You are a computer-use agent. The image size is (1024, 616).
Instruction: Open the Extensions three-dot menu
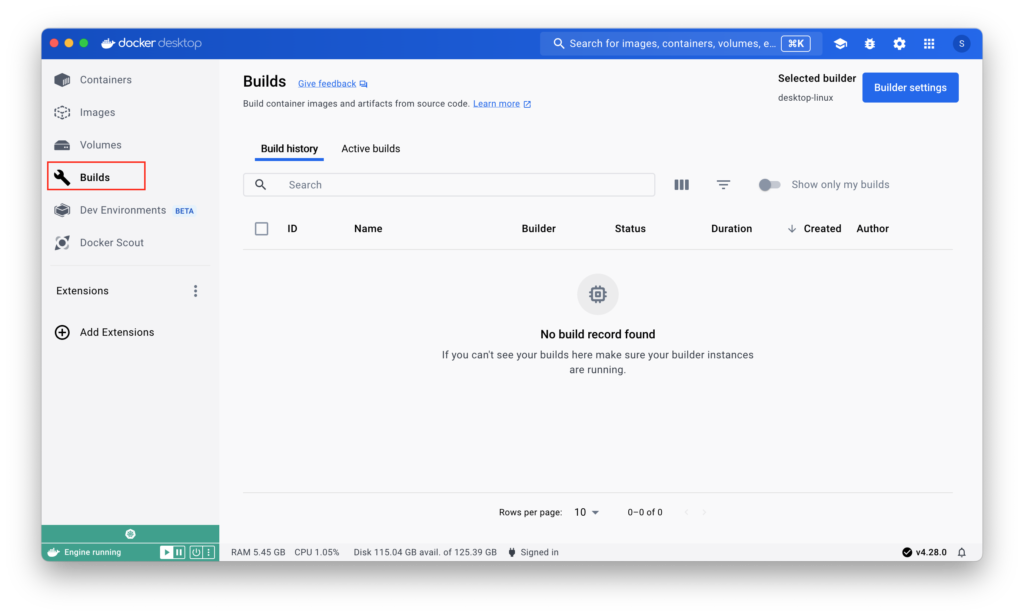coord(195,291)
